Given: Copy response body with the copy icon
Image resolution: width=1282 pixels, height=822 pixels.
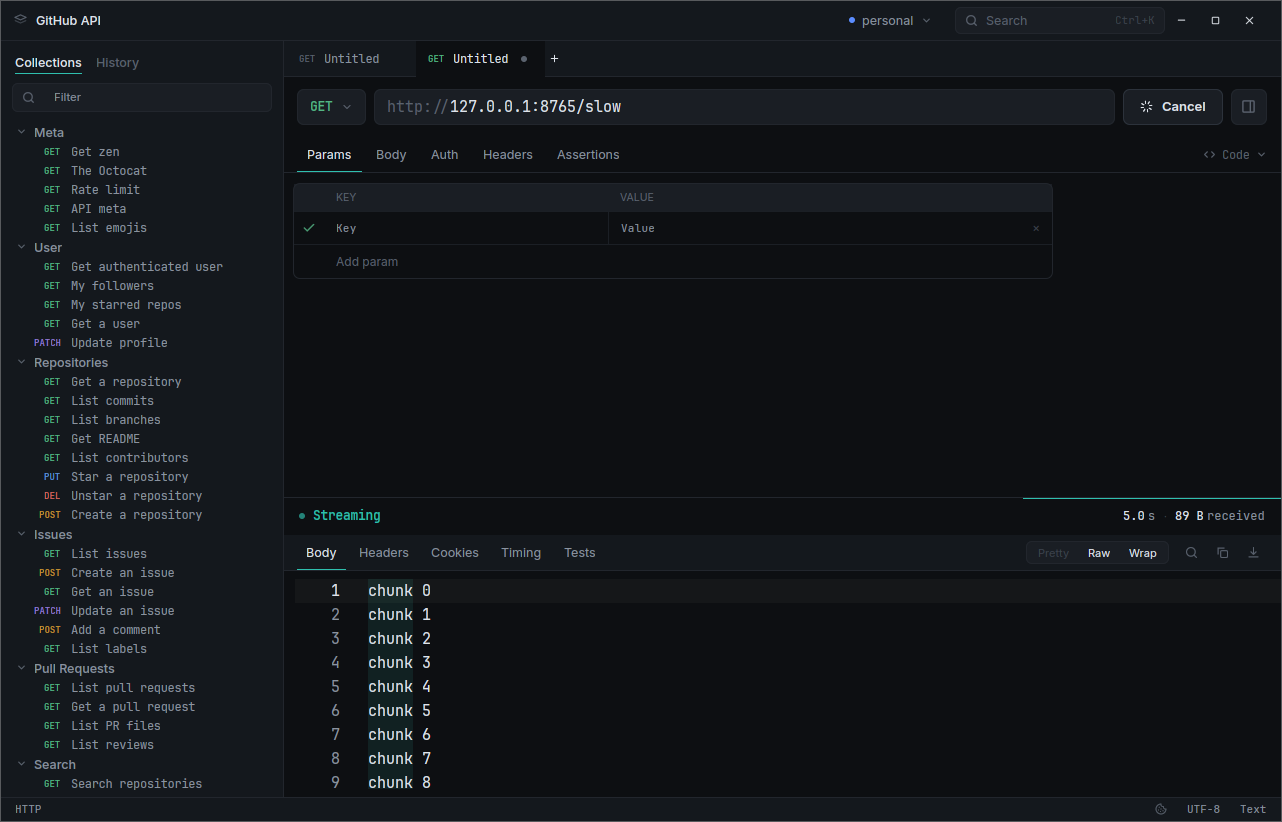Looking at the screenshot, I should click(x=1222, y=553).
